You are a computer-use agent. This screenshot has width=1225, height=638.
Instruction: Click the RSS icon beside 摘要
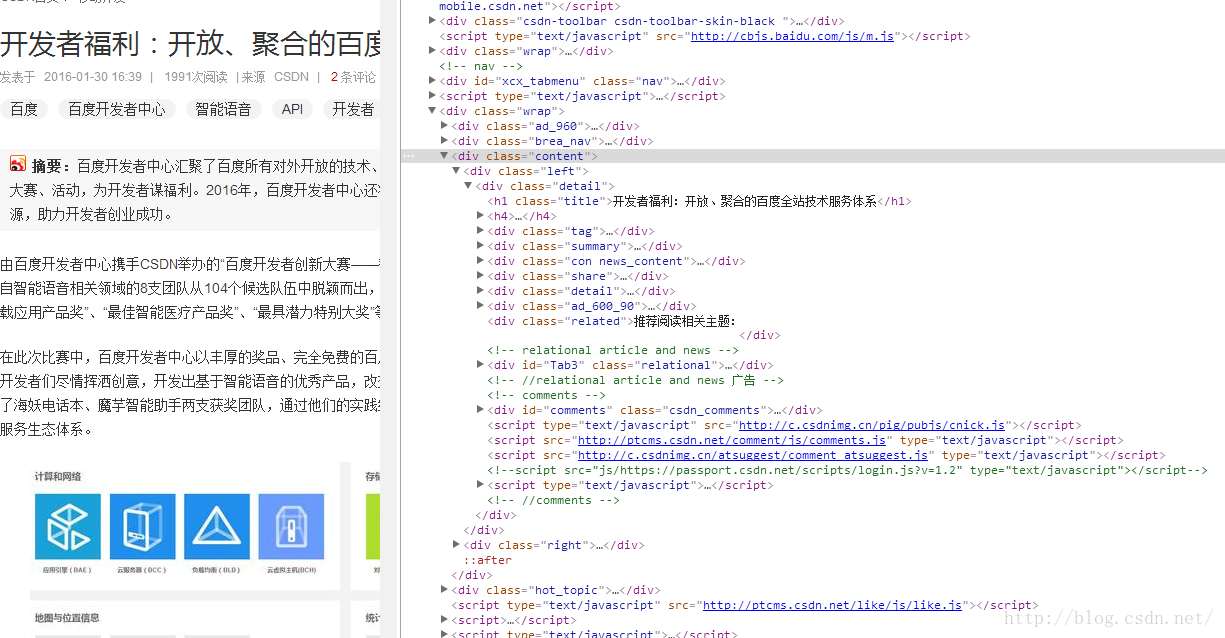pos(18,163)
